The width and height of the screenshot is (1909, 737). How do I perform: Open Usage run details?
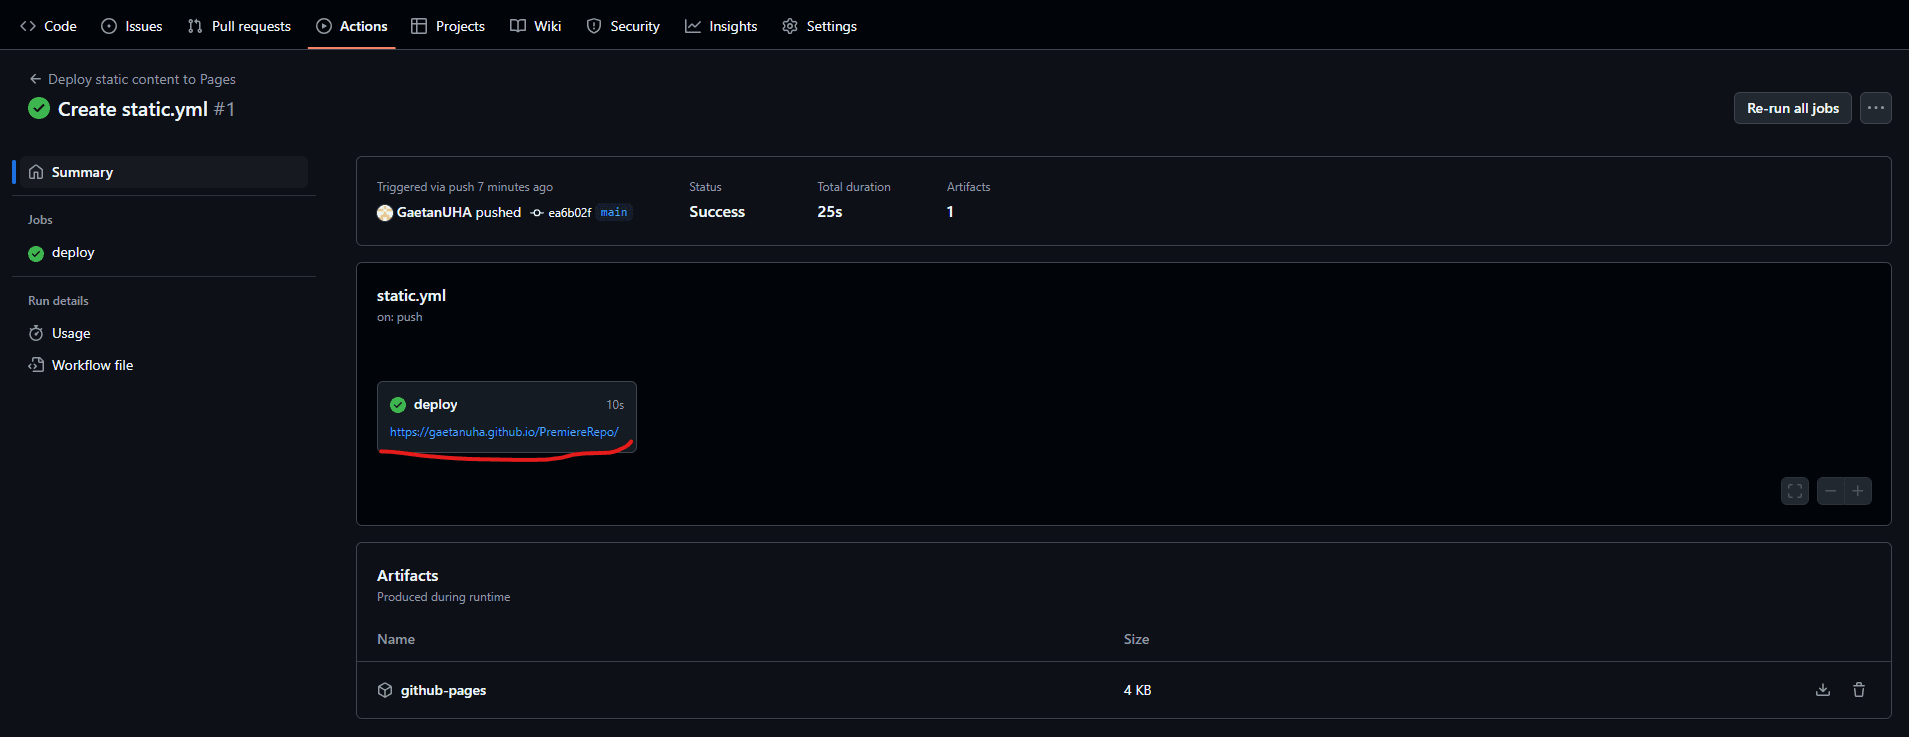[x=71, y=333]
